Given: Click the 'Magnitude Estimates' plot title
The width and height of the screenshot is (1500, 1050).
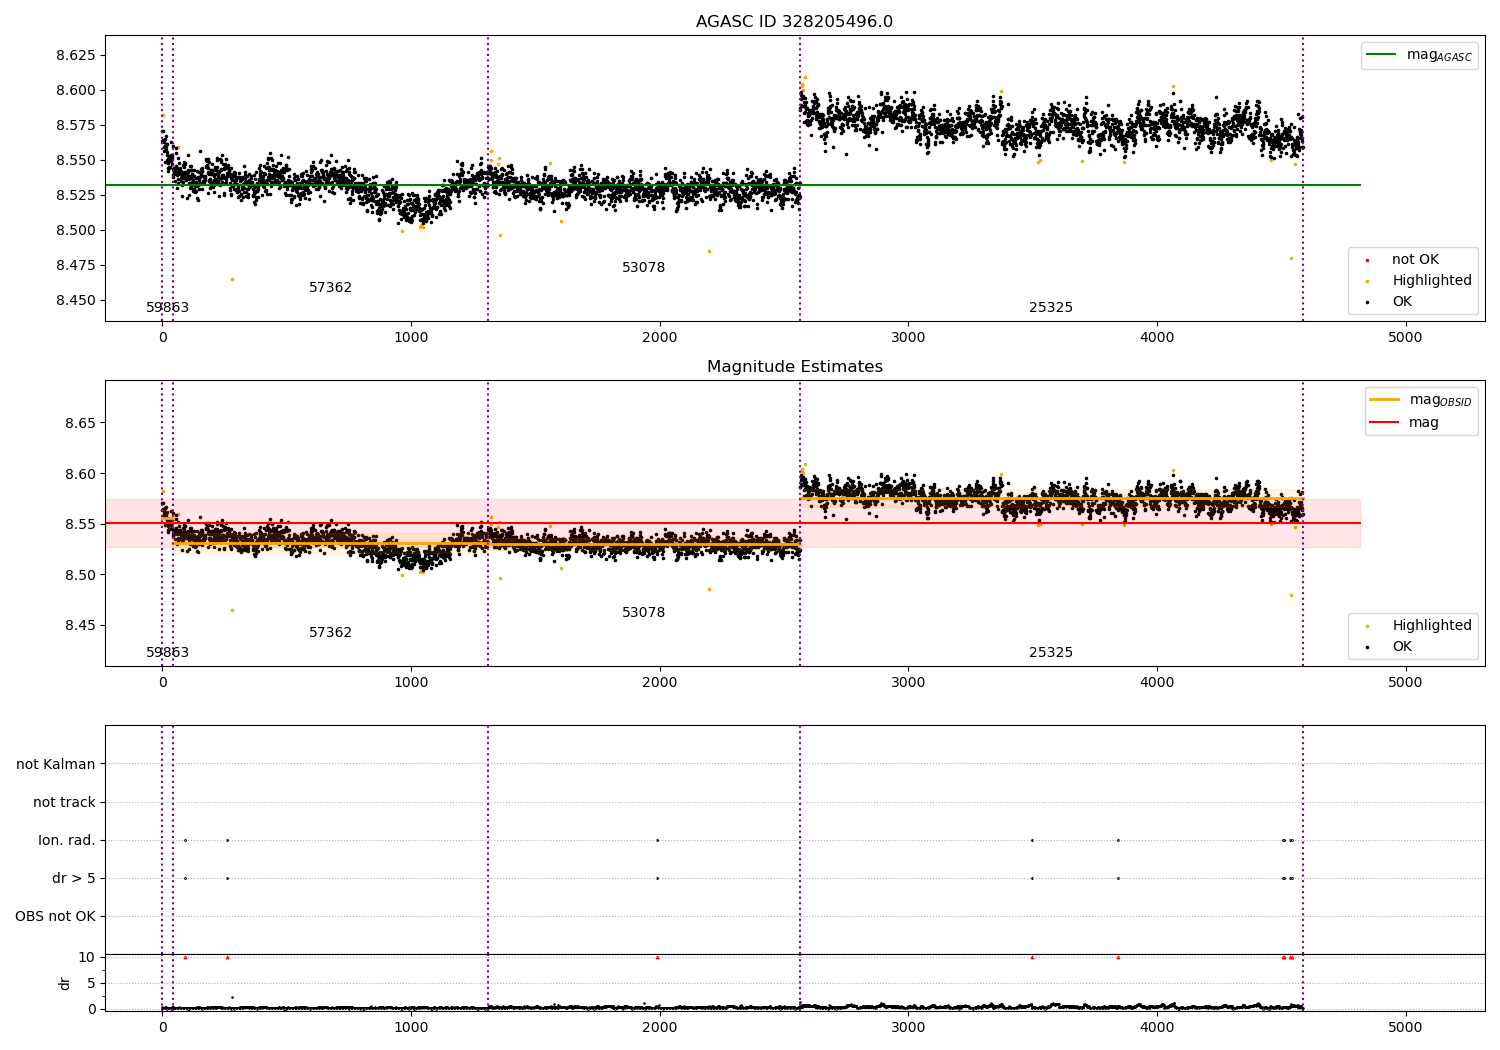Looking at the screenshot, I should pos(794,367).
